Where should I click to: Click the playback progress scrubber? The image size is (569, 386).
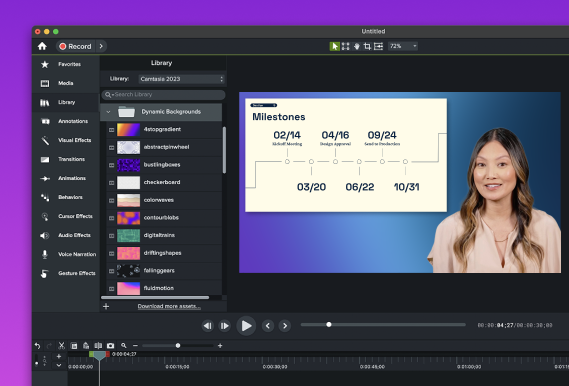tap(329, 325)
